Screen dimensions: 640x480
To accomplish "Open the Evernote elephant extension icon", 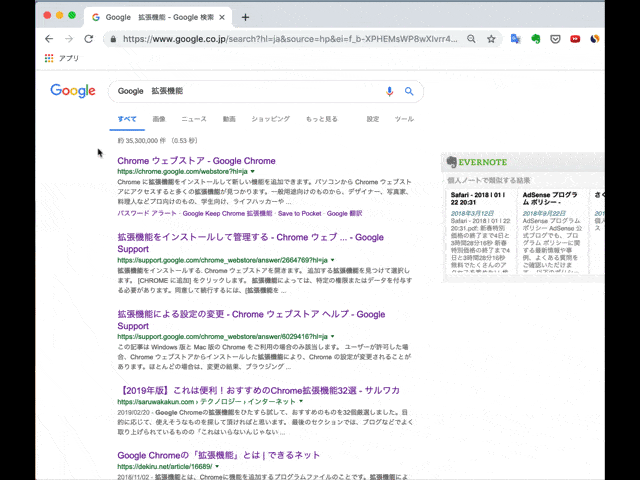I will tap(536, 39).
